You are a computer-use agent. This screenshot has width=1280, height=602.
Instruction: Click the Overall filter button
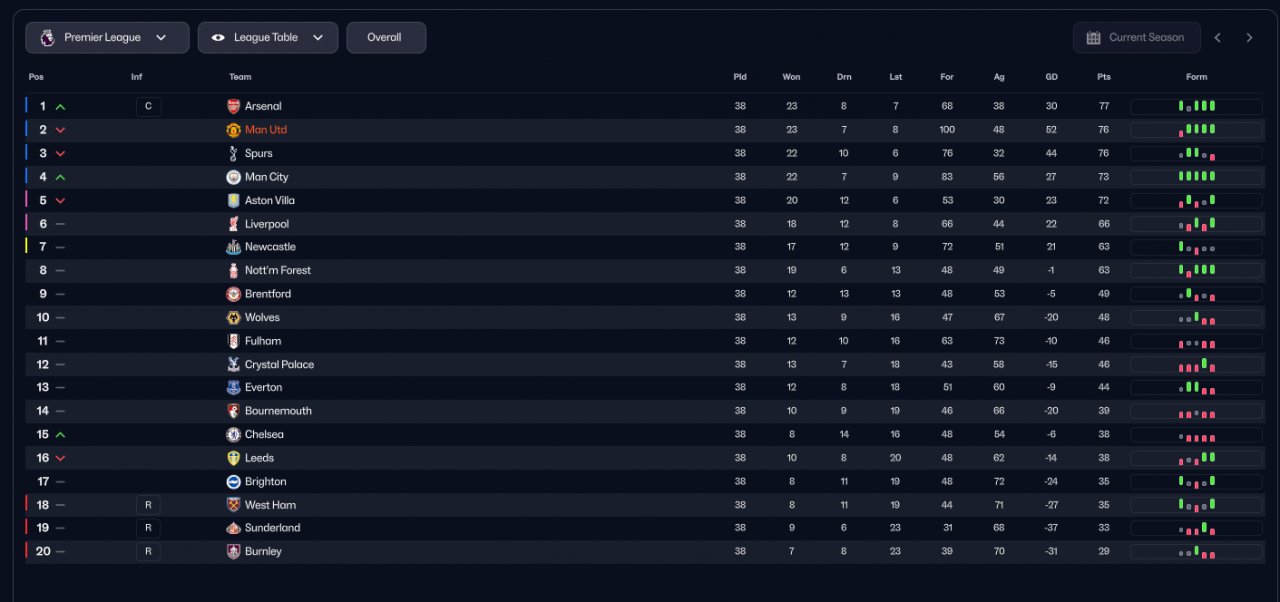click(x=385, y=38)
